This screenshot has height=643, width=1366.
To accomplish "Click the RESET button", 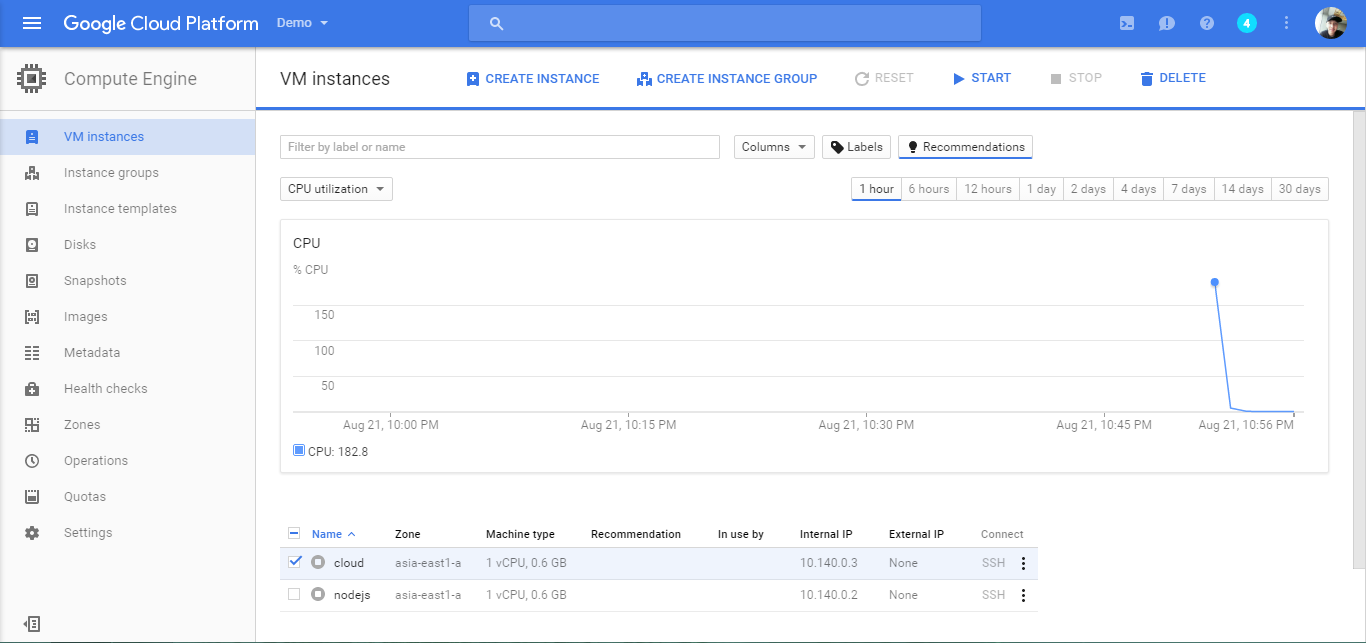I will click(x=884, y=78).
